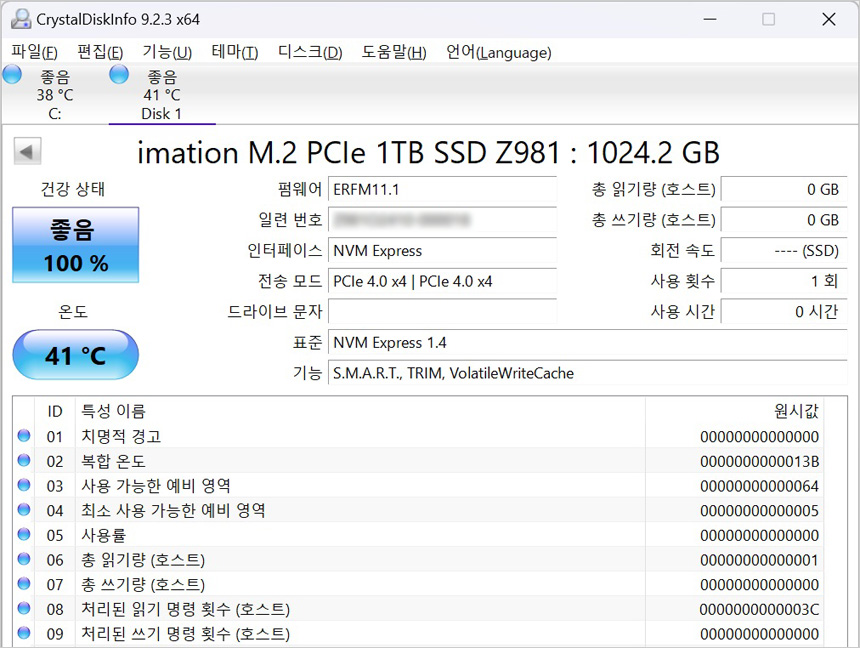Open the 디스크(D) menu
The height and width of the screenshot is (648, 860).
click(x=310, y=52)
